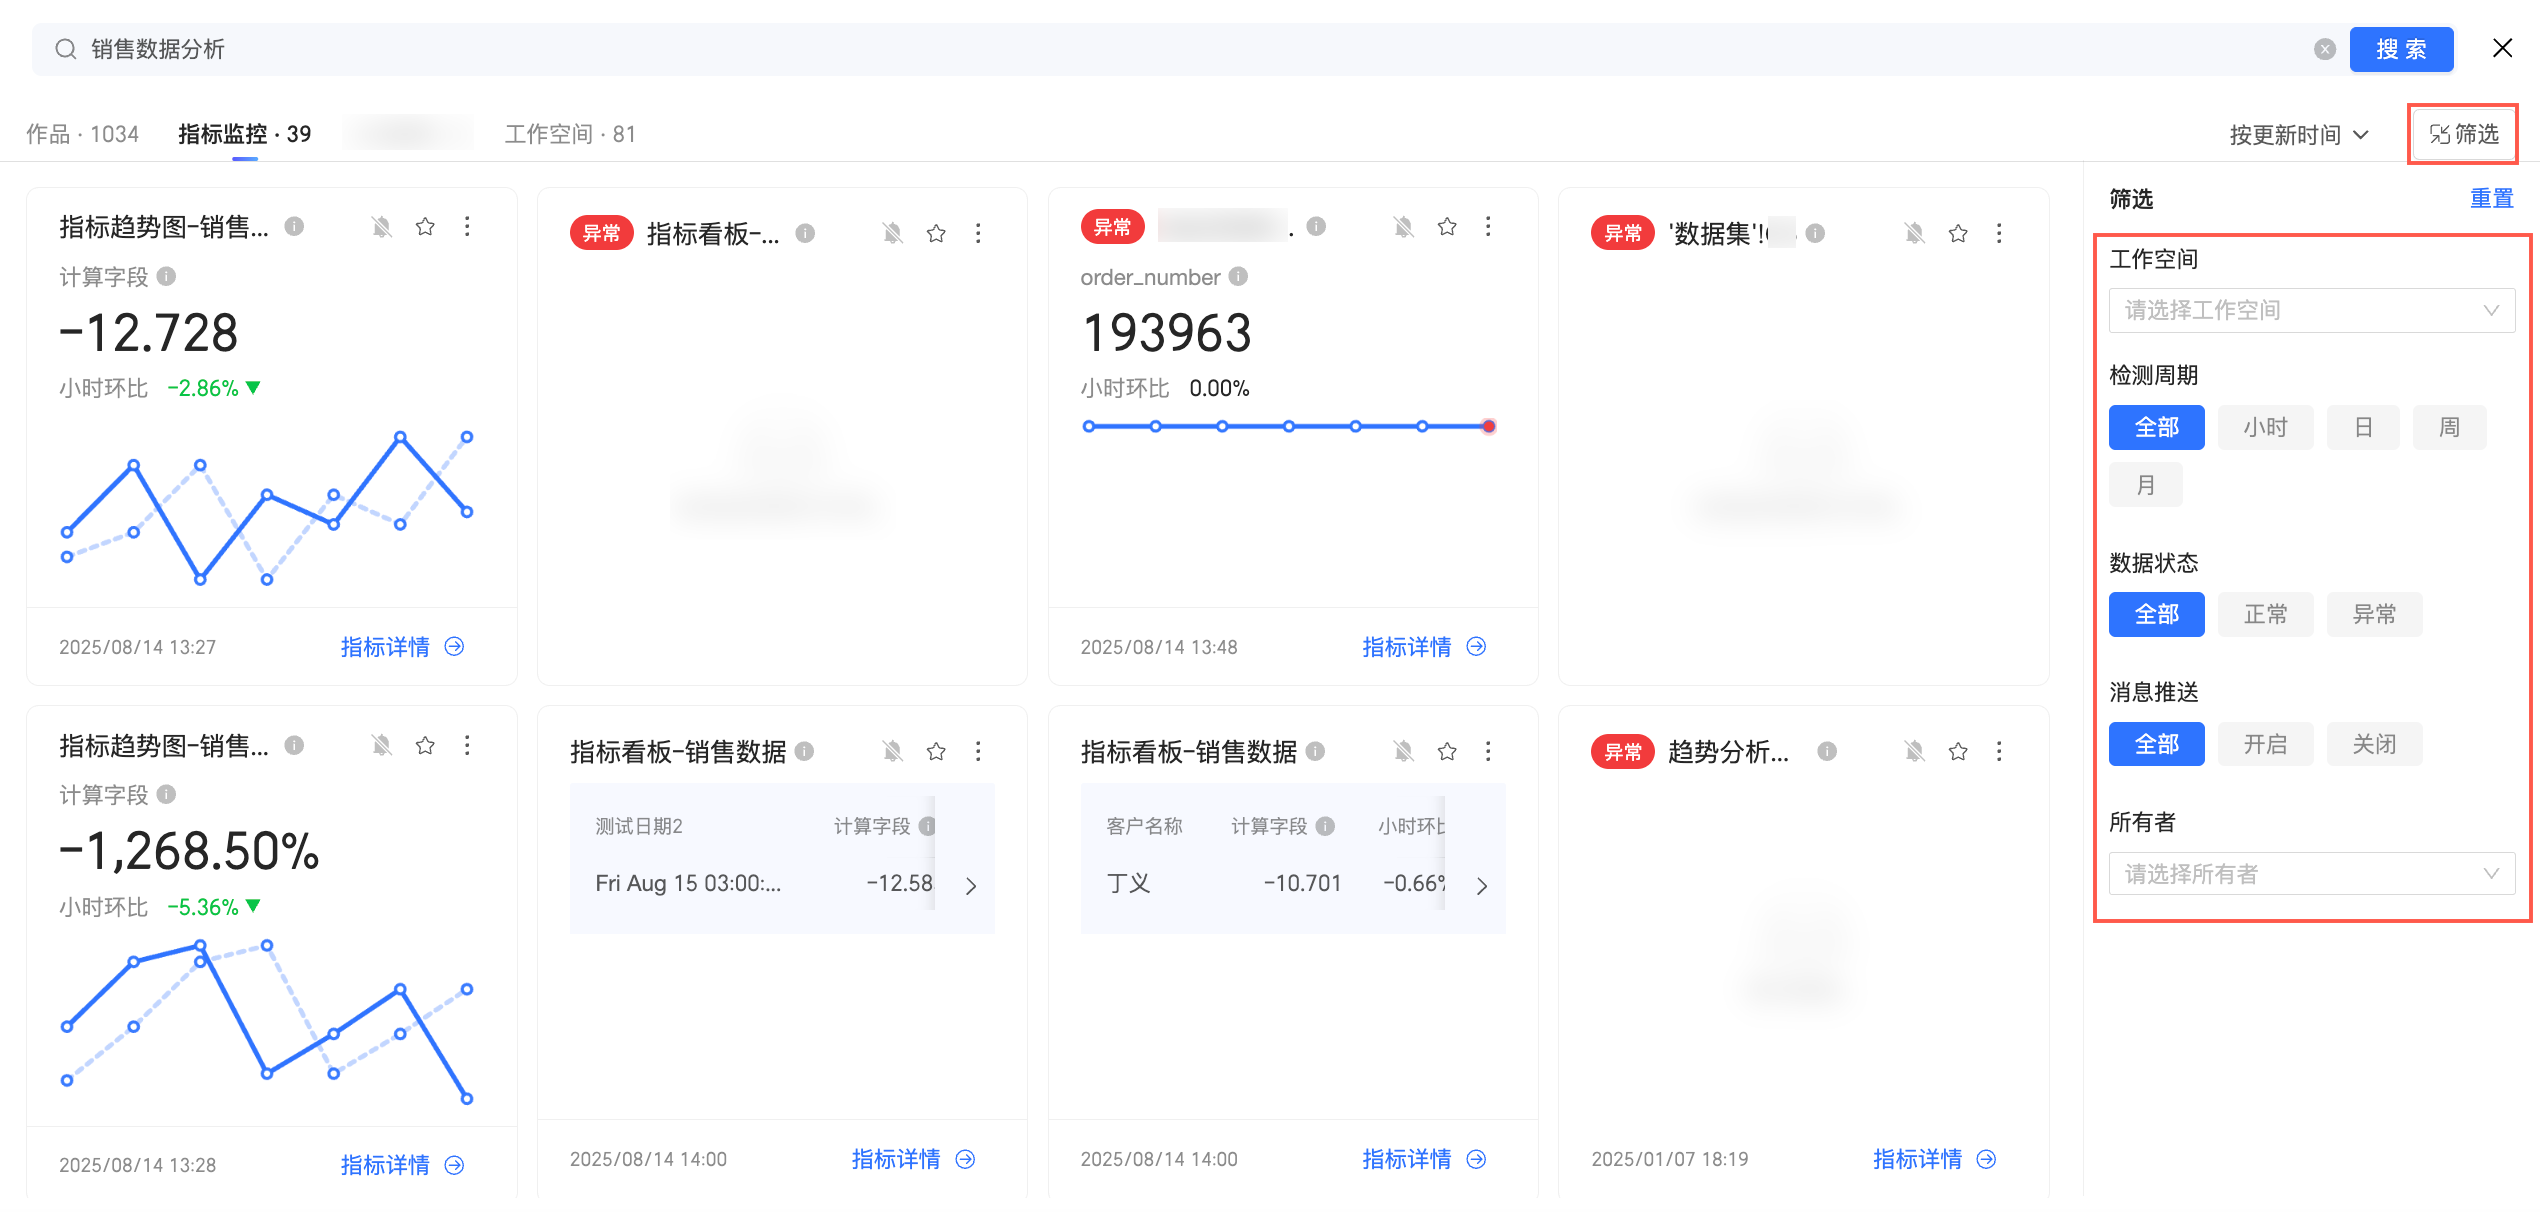The height and width of the screenshot is (1212, 2540).
Task: Open more options on 趋势分析 card
Action: tap(1999, 751)
